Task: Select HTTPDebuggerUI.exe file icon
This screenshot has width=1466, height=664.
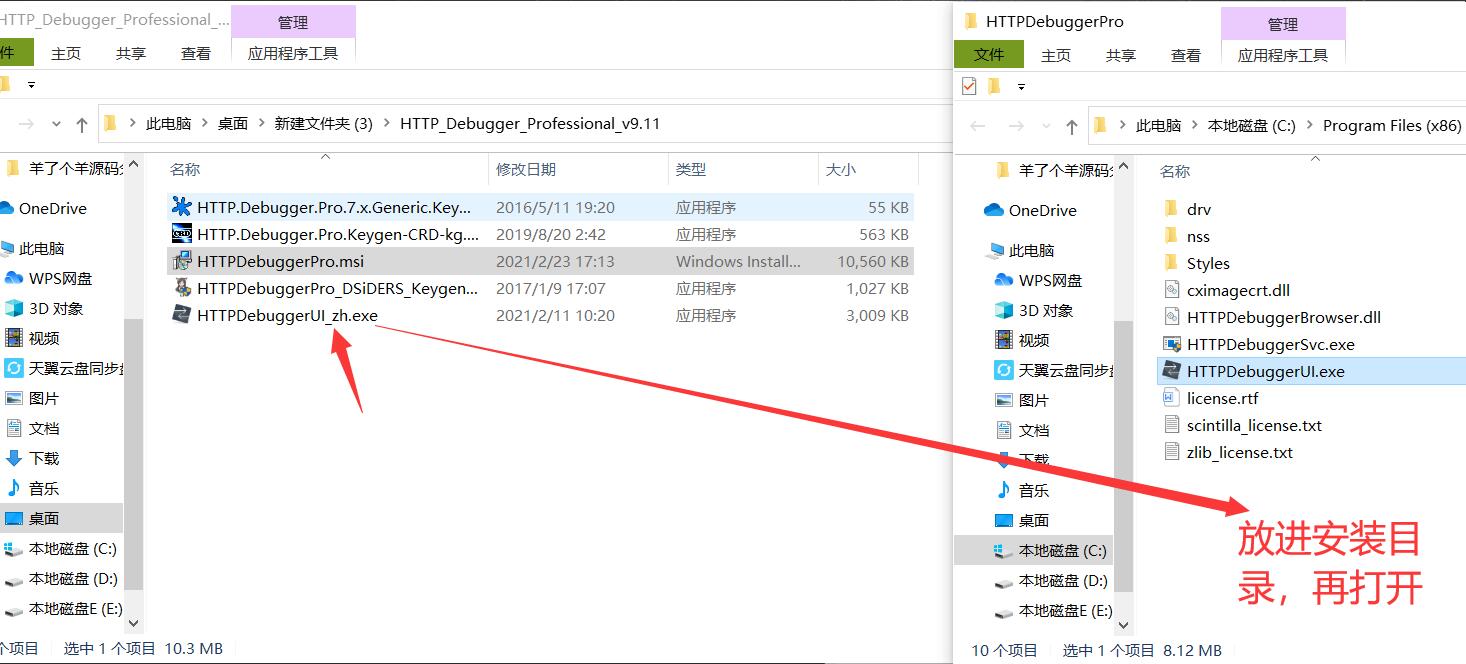Action: 1172,371
